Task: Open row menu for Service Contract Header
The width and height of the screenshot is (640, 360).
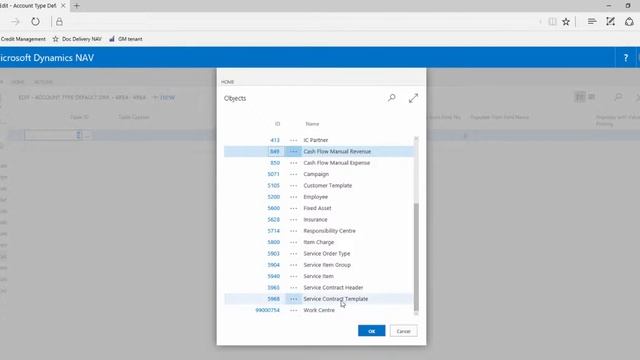Action: [x=293, y=288]
